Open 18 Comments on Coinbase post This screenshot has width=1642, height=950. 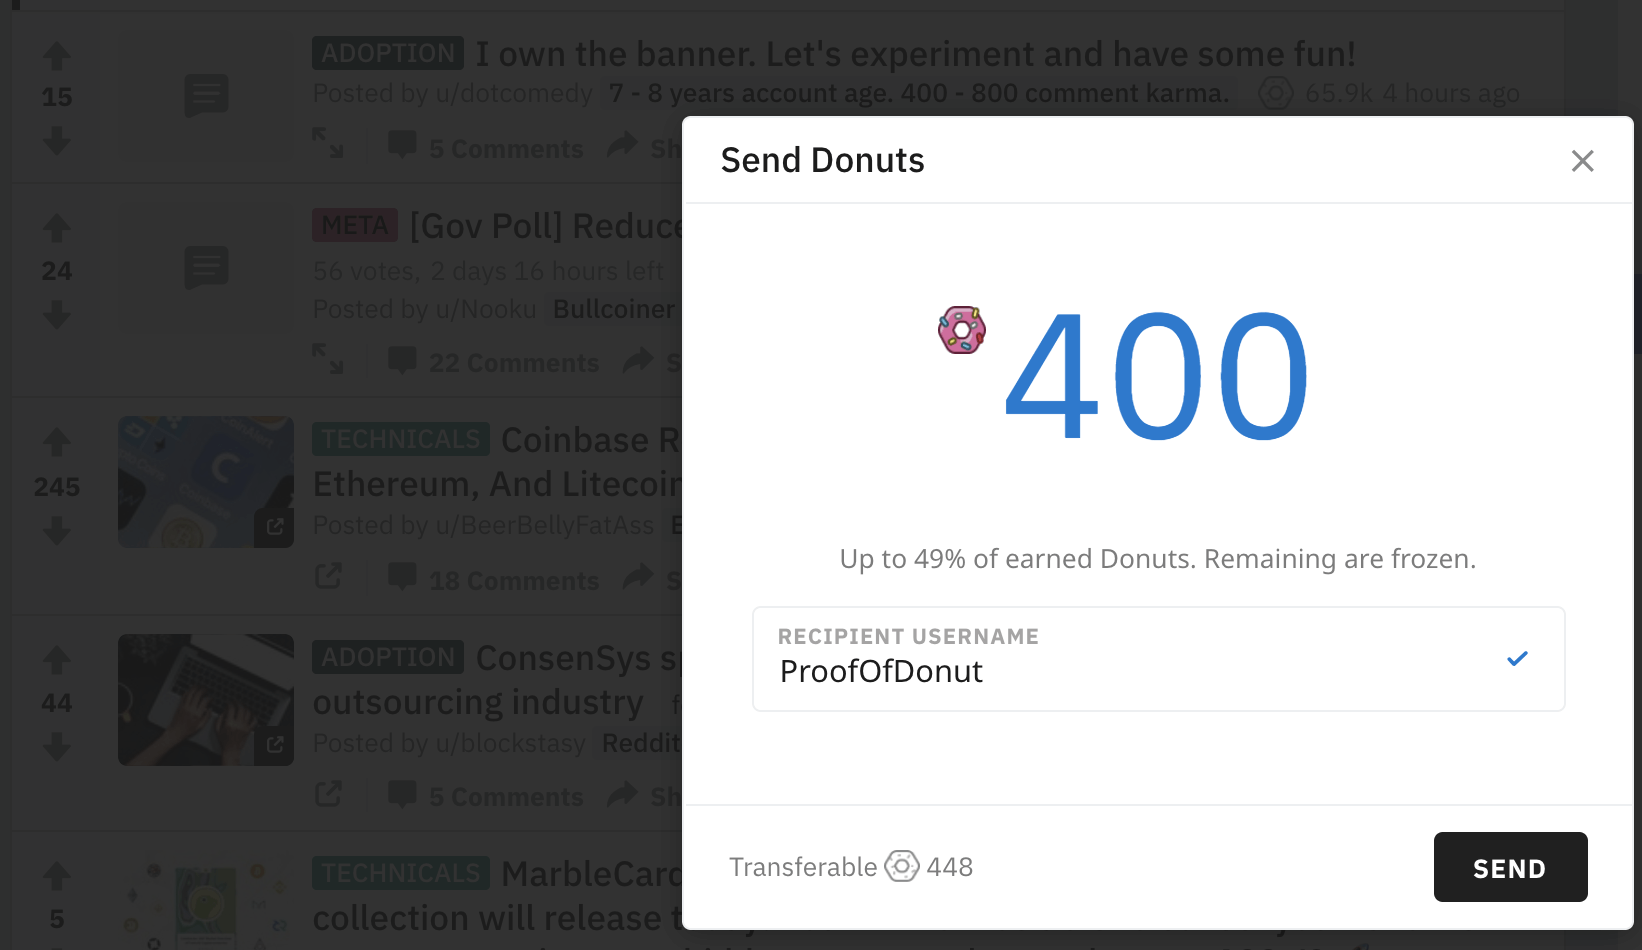[x=494, y=580]
